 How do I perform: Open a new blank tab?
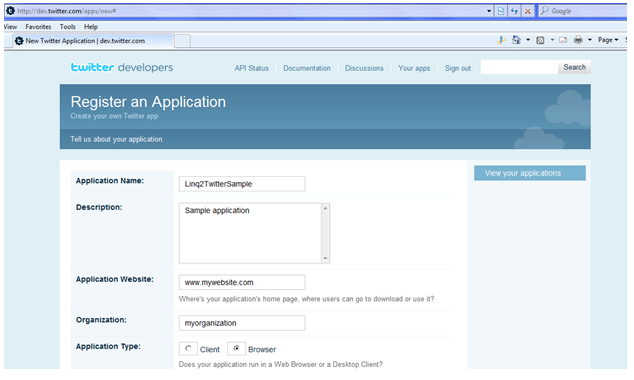tap(182, 41)
